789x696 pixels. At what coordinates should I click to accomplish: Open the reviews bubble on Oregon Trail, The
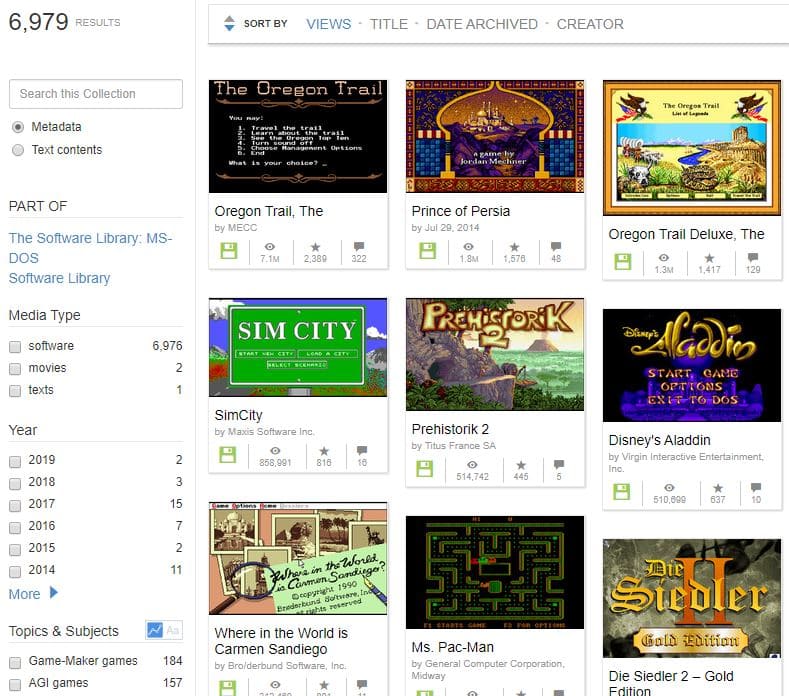pyautogui.click(x=359, y=246)
